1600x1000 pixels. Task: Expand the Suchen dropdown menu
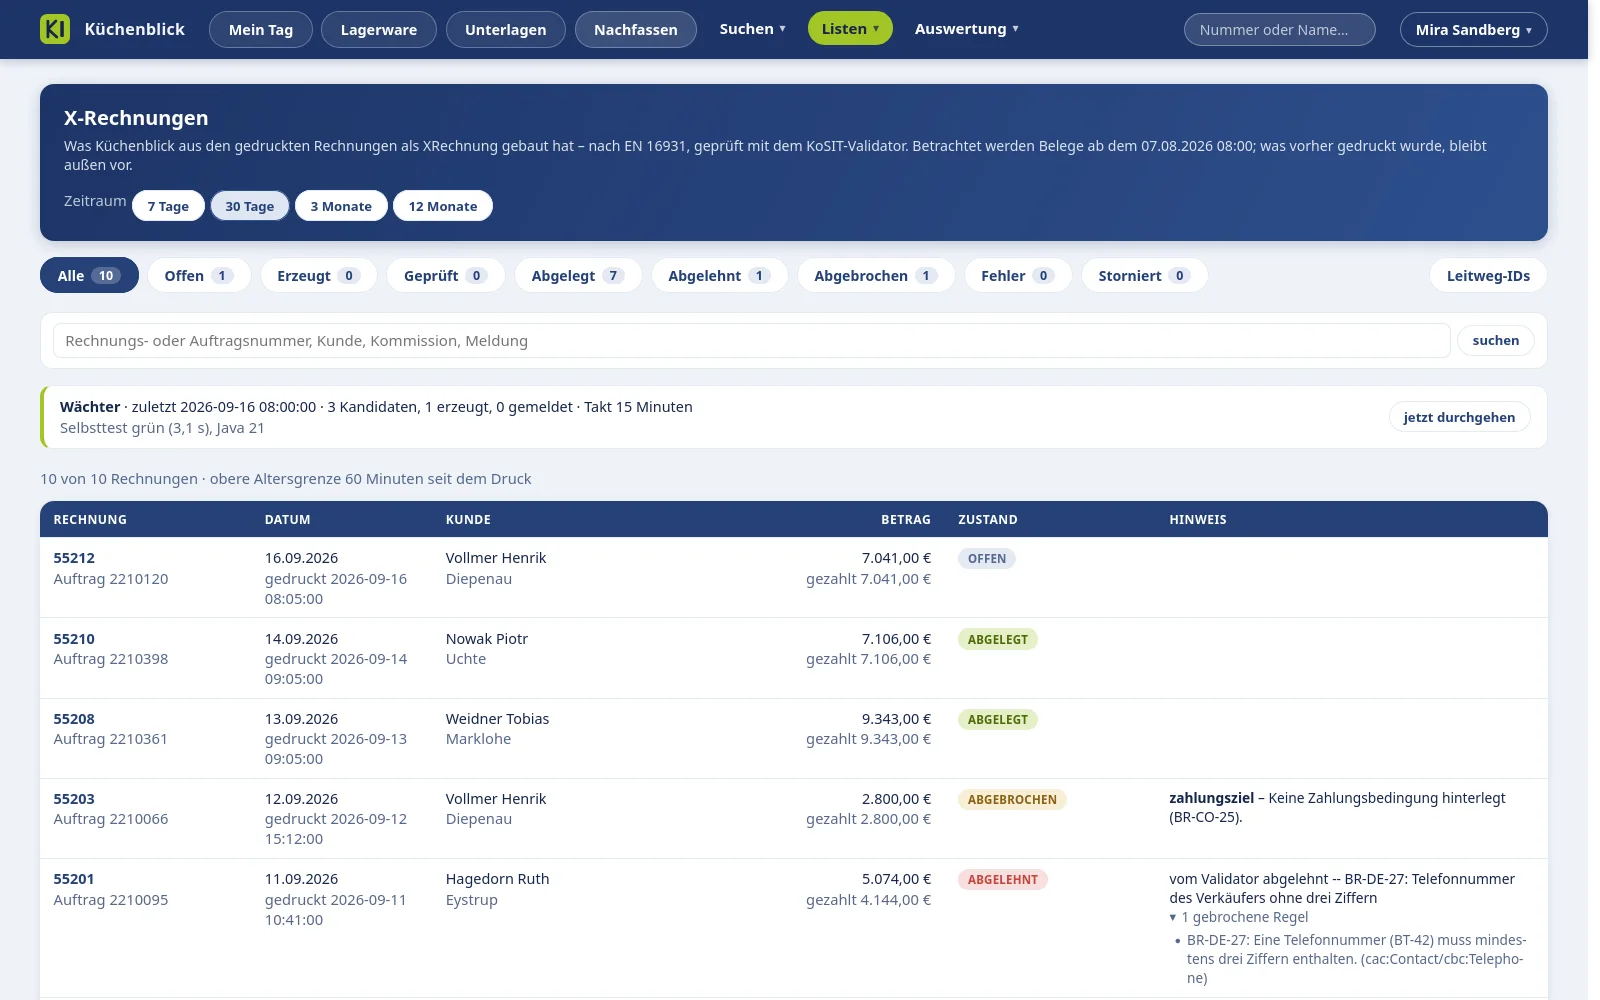(752, 29)
